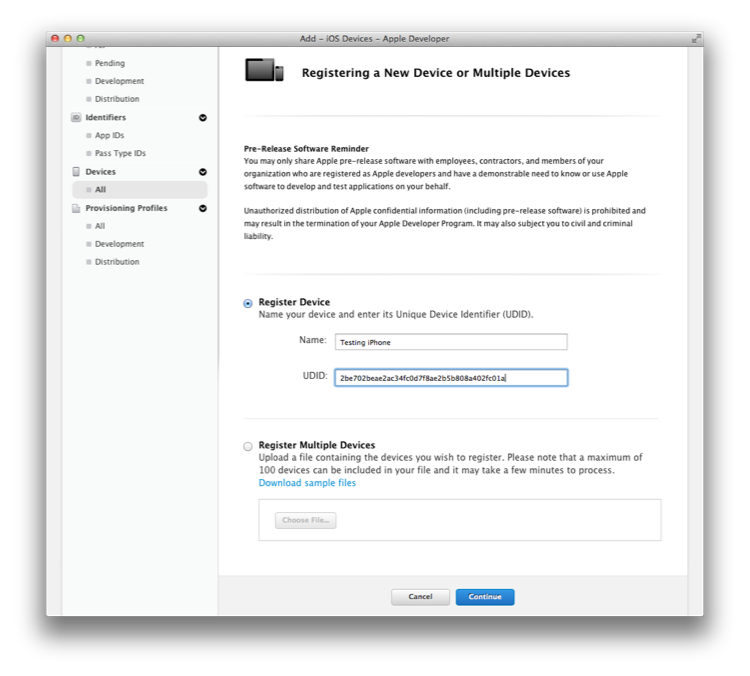The height and width of the screenshot is (676, 750).
Task: Click the Provisioning Profiles document icon
Action: (76, 208)
